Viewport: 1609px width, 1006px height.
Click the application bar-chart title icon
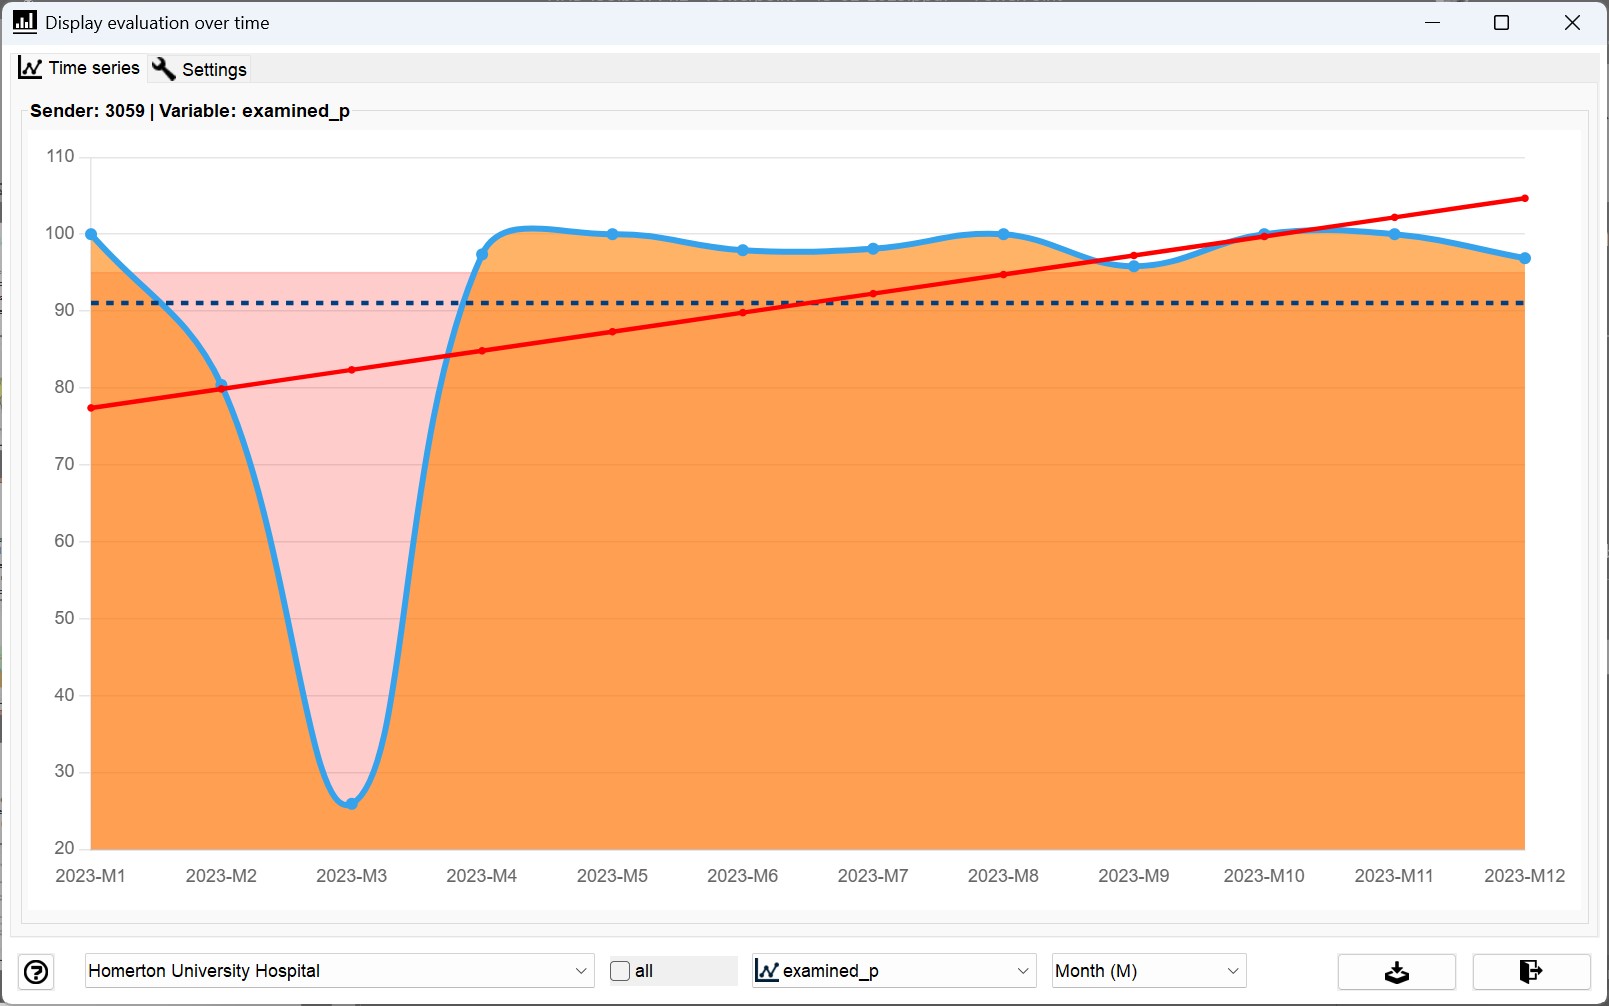pos(25,21)
